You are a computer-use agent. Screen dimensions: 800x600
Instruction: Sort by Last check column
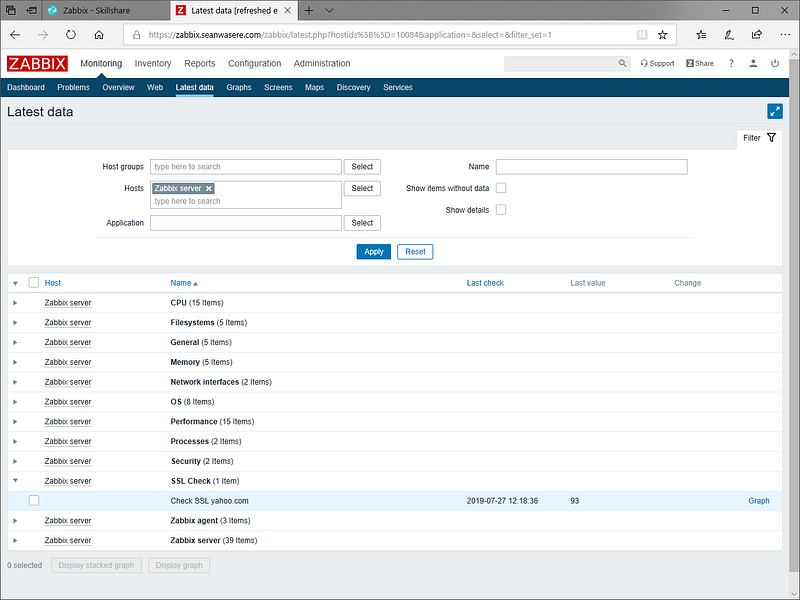coord(485,283)
